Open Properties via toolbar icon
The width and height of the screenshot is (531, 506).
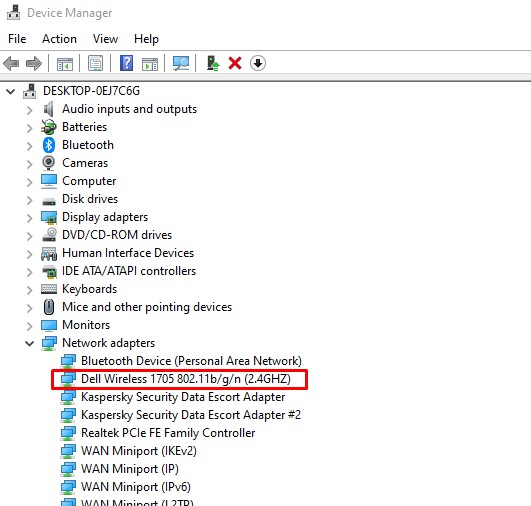pos(95,63)
